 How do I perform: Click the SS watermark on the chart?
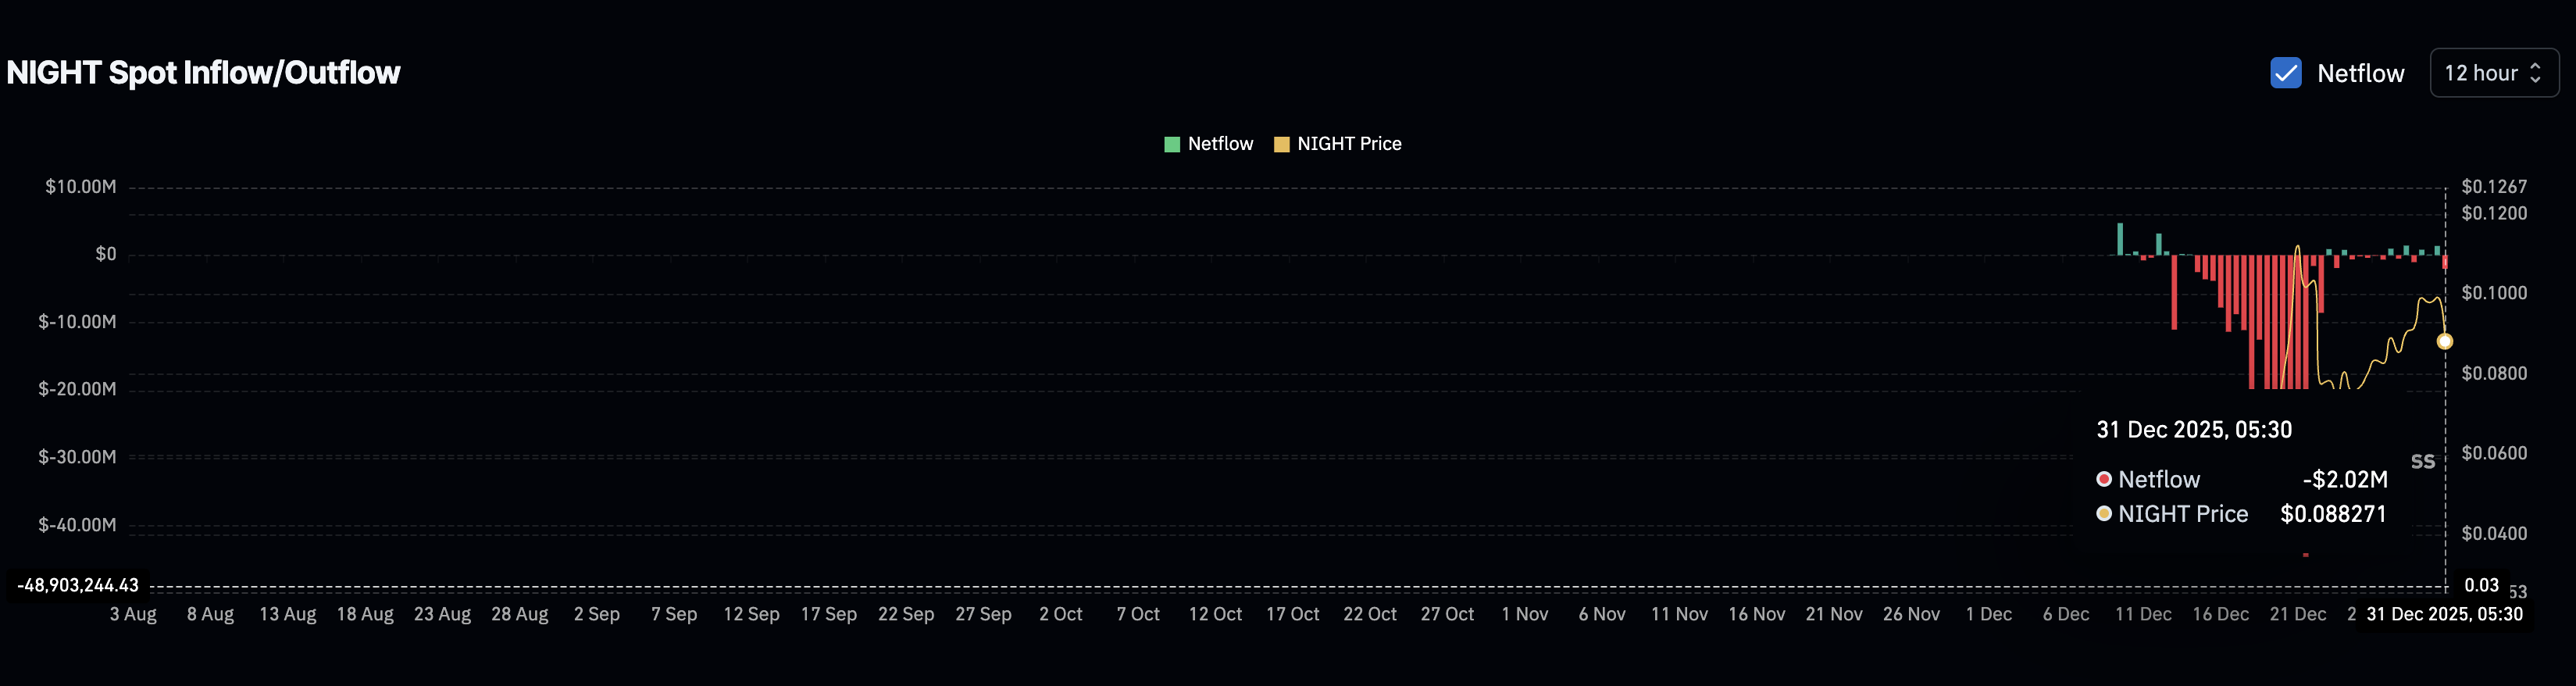(2424, 461)
